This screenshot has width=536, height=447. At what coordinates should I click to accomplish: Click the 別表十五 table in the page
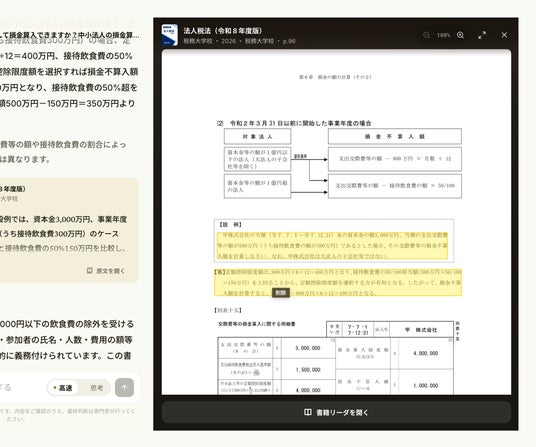tap(336, 357)
